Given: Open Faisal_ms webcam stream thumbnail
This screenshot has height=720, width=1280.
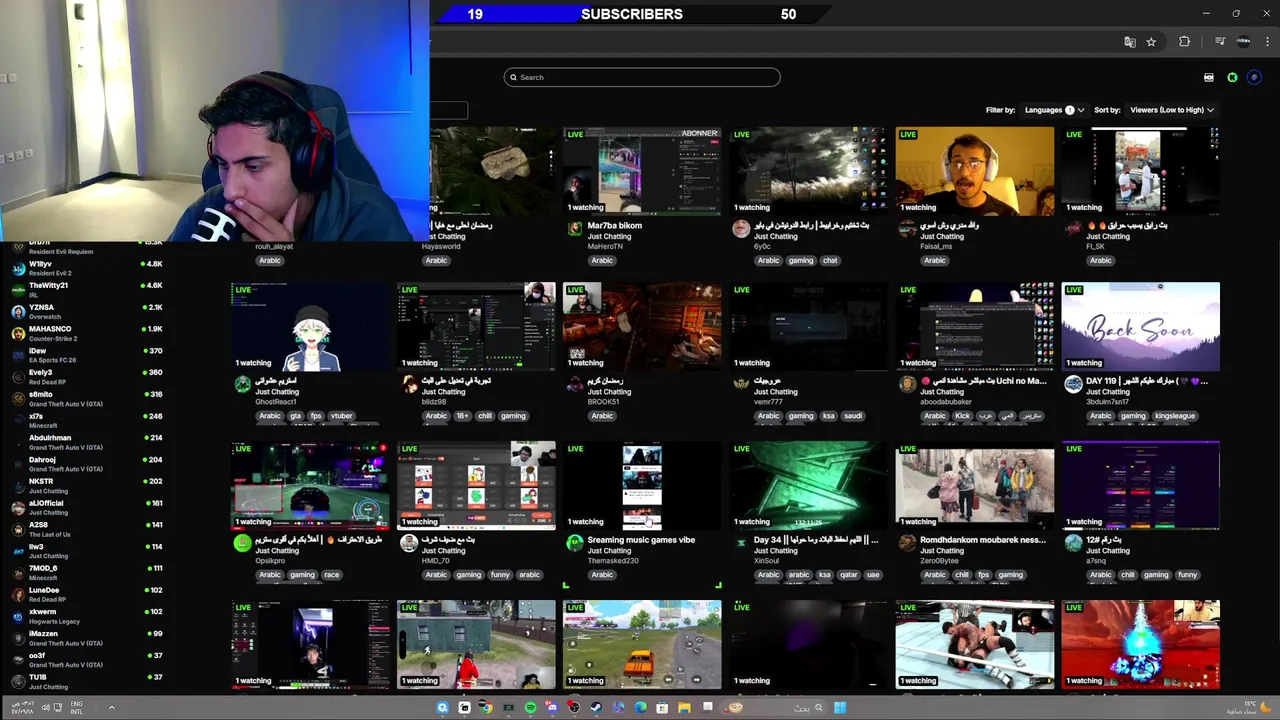Looking at the screenshot, I should tap(975, 170).
